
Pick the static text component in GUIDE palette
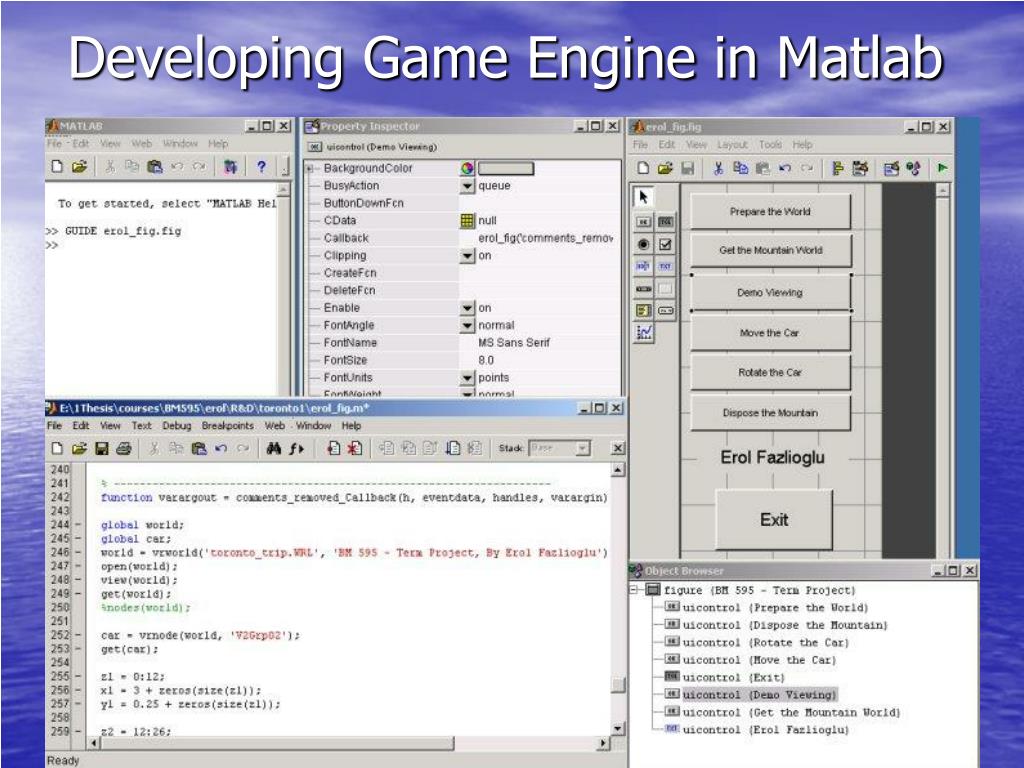tap(665, 266)
